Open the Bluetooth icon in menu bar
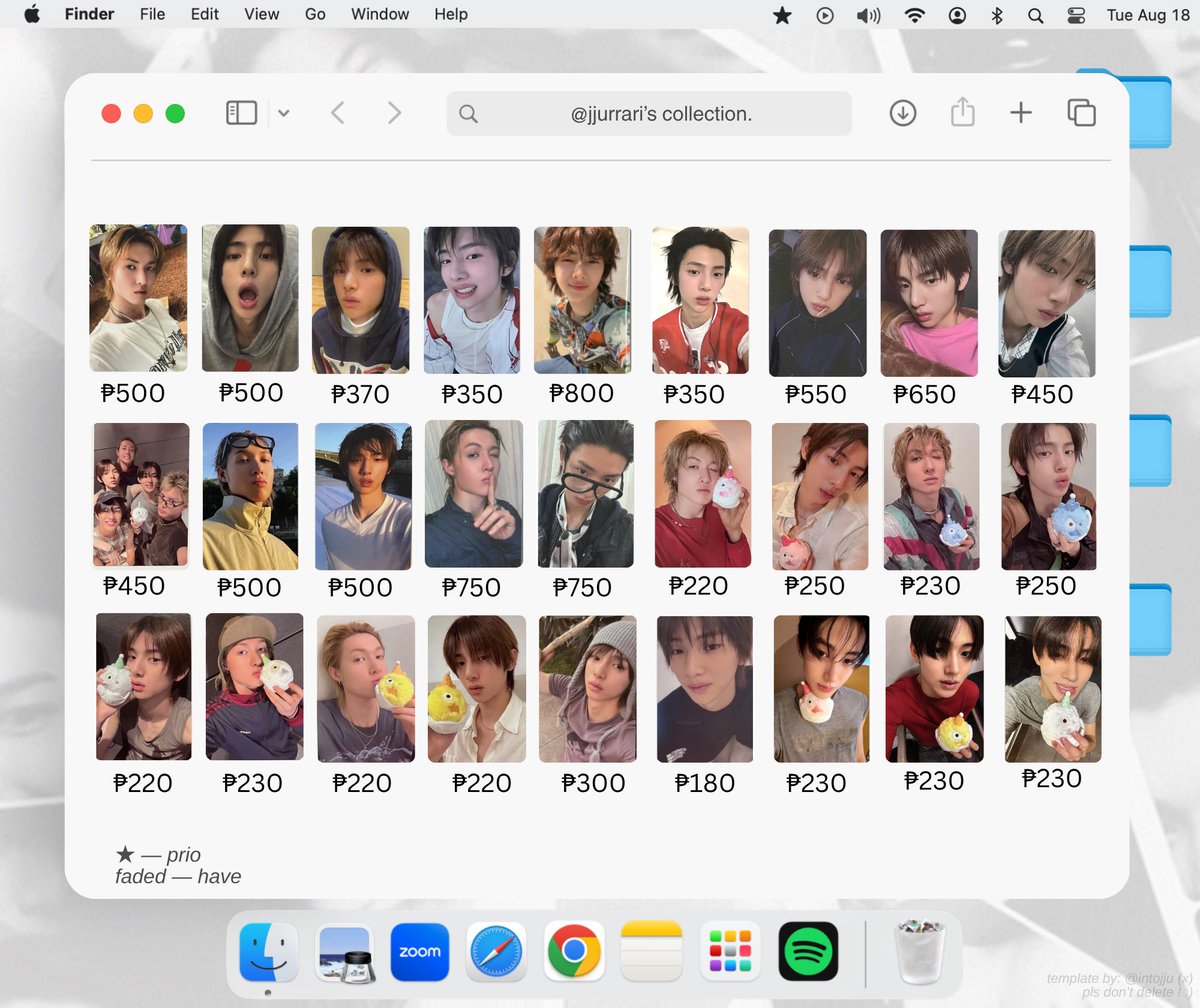The image size is (1200, 1008). (x=996, y=15)
